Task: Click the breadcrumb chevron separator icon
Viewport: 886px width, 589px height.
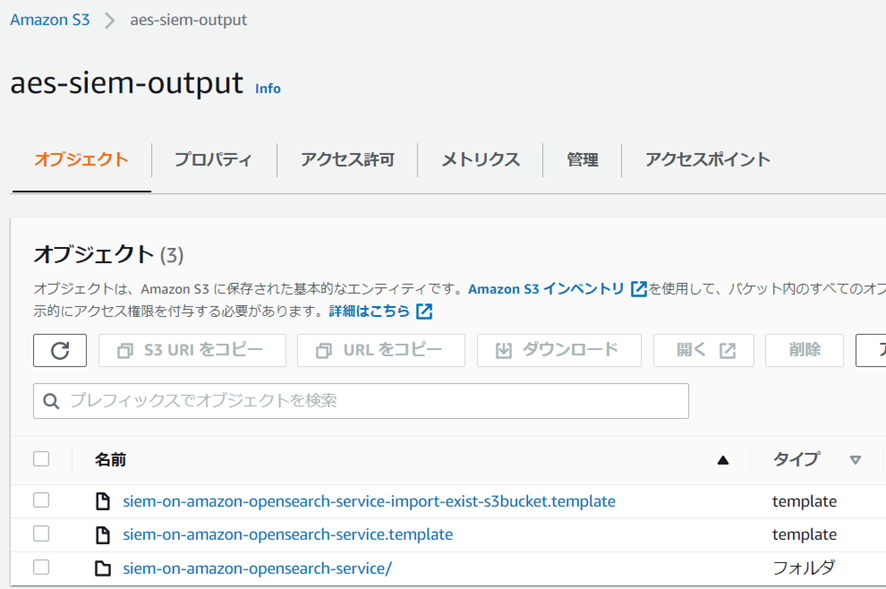Action: point(110,20)
